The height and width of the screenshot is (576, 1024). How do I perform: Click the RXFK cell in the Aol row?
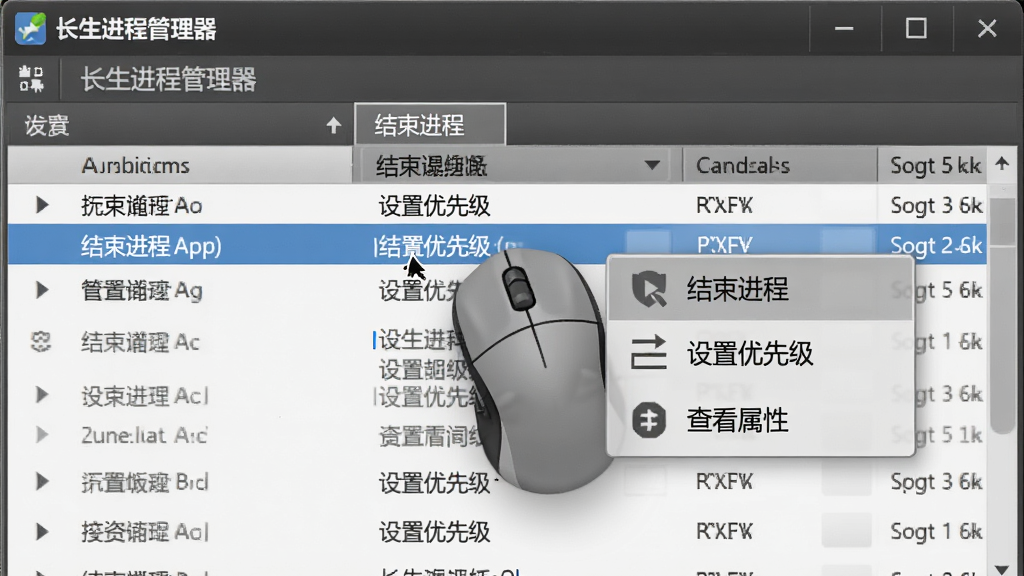tap(724, 532)
